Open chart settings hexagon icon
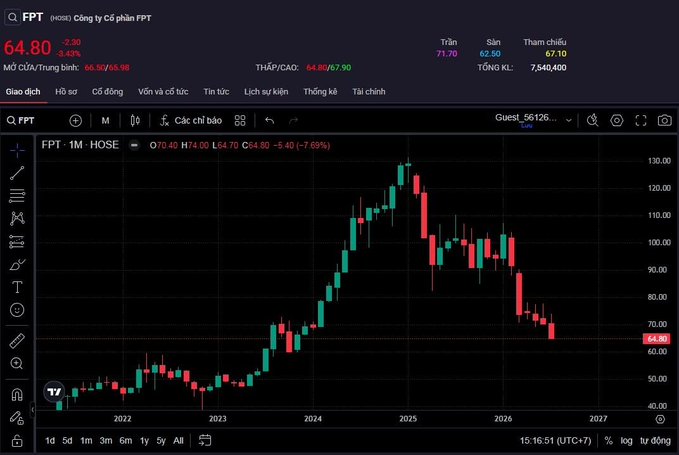 [617, 120]
